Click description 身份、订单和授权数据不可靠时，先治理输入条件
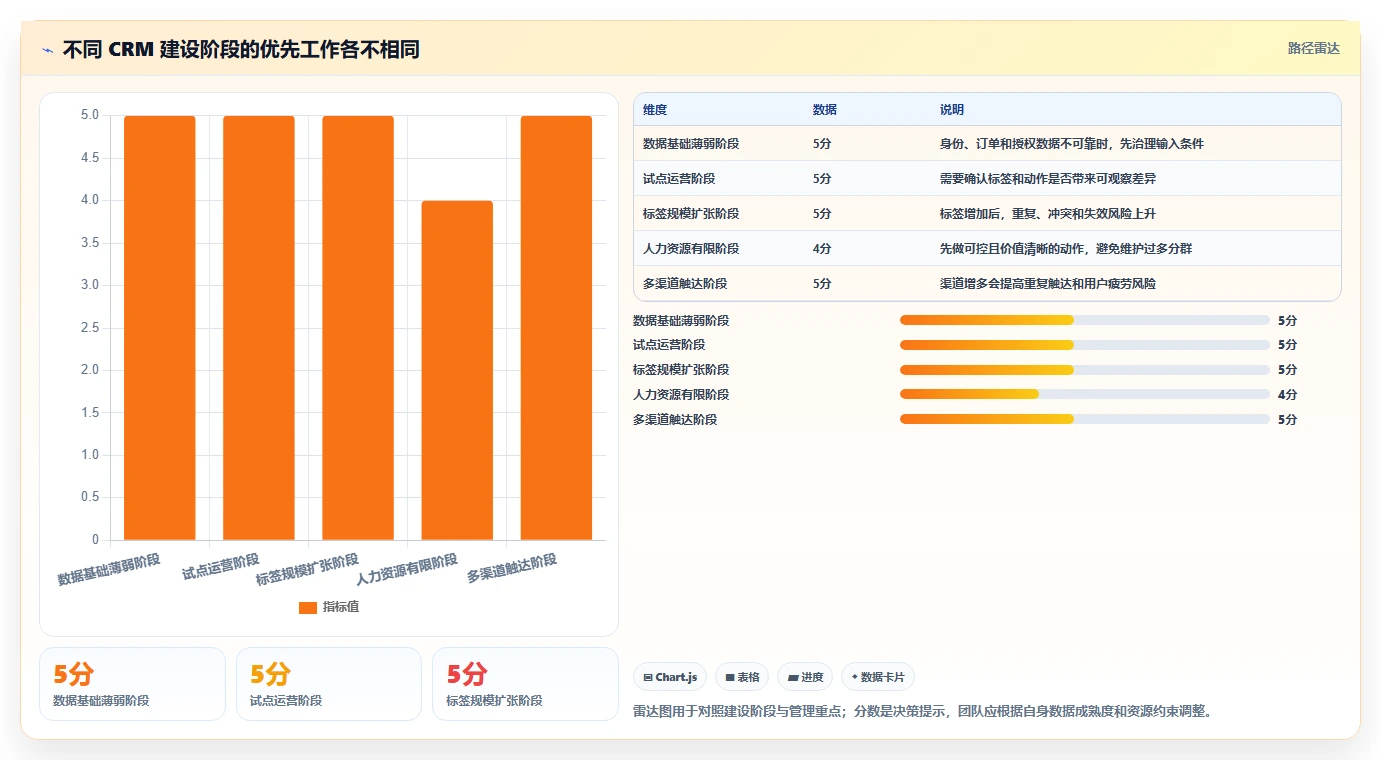Screen dimensions: 1381x760 click(1072, 144)
